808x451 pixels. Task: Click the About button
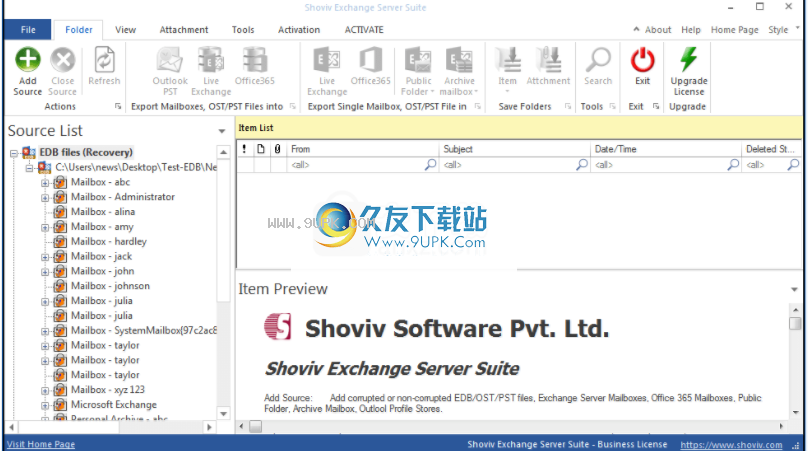(658, 30)
